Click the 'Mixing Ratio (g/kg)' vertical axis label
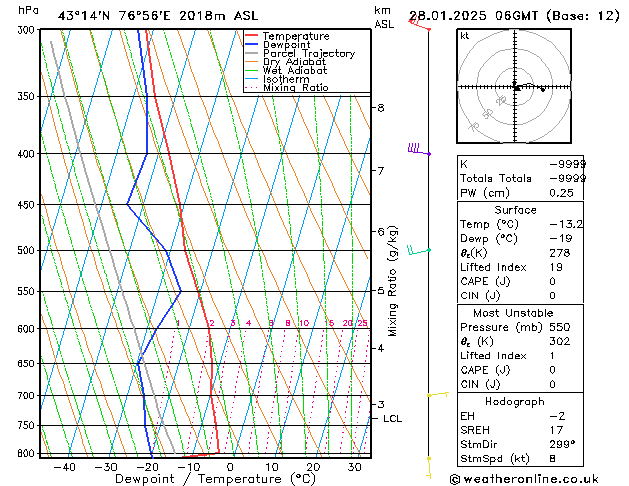 point(393,281)
